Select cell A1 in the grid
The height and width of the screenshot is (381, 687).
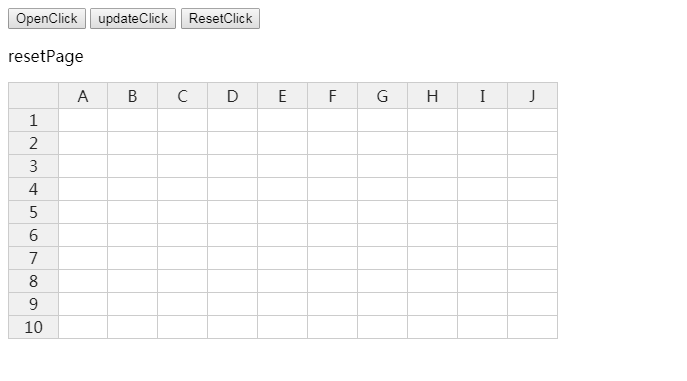[x=83, y=120]
